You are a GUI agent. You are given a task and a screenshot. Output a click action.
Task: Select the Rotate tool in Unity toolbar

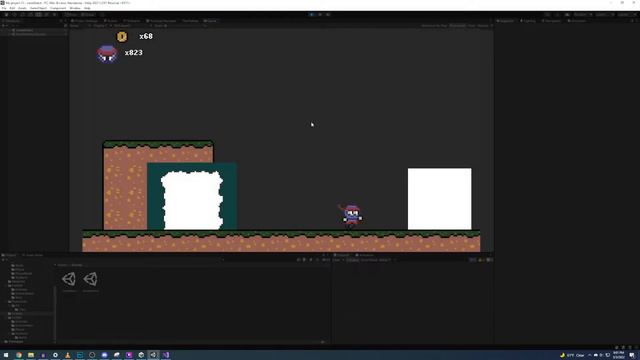[22, 14]
